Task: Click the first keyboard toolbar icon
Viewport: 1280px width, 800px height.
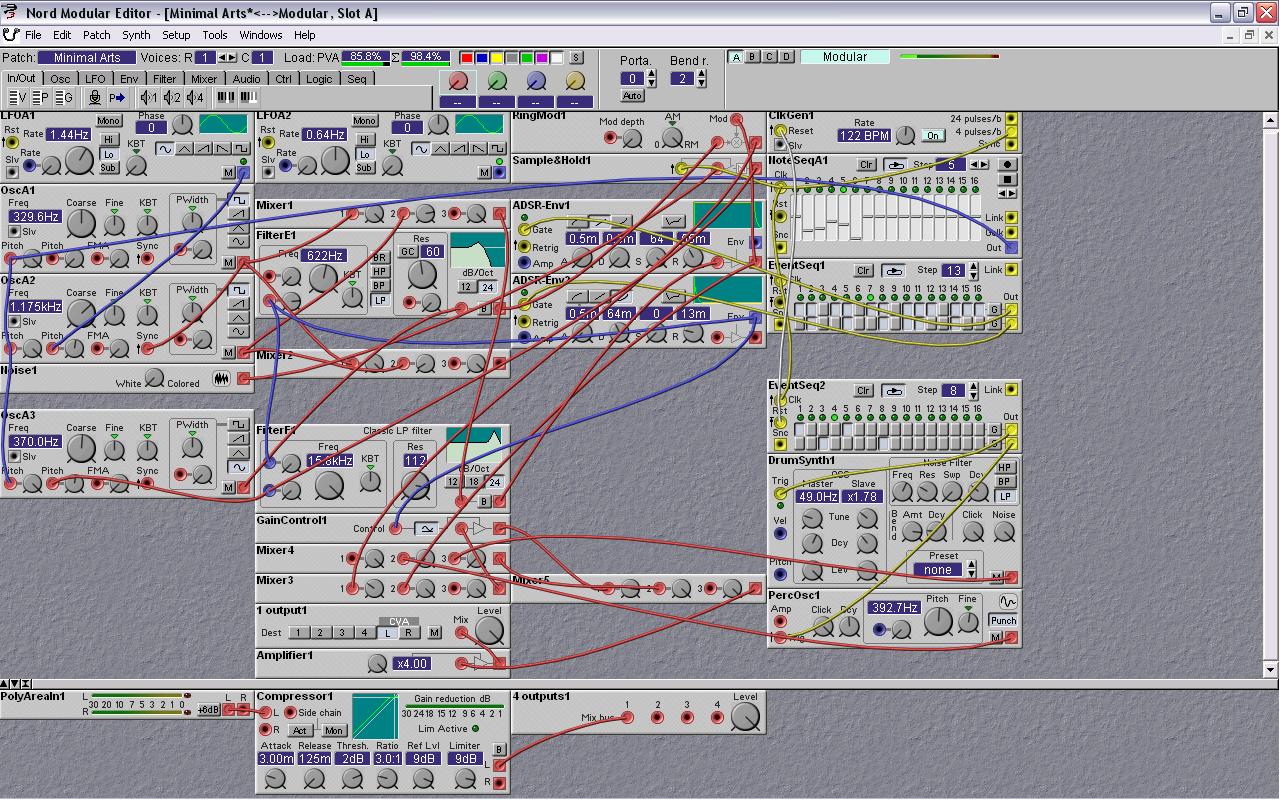Action: tap(225, 97)
